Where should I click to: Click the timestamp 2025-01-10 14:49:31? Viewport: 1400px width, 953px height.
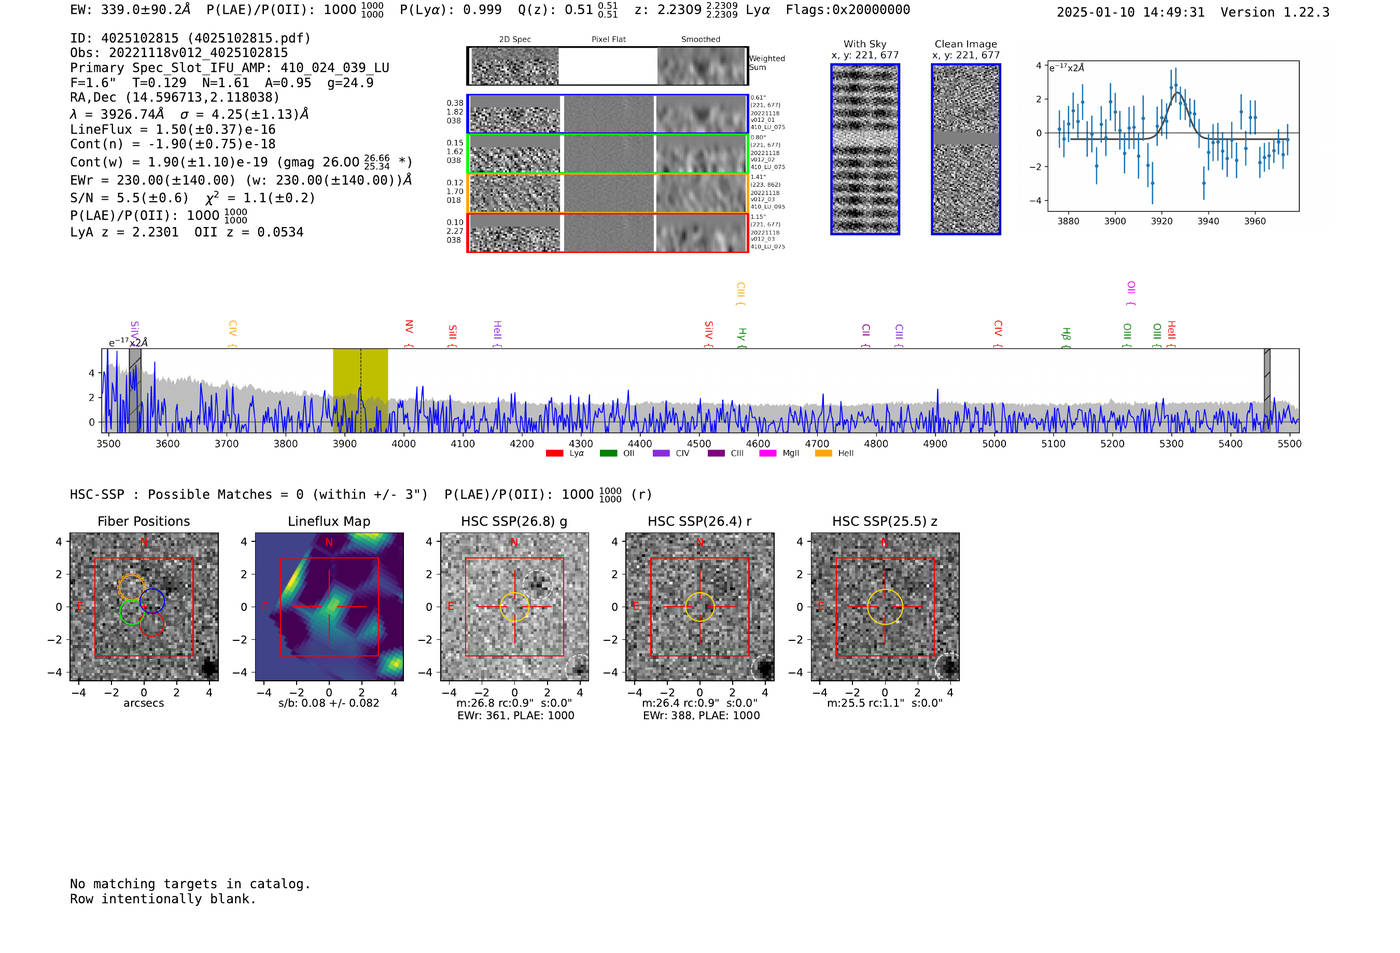[1131, 12]
